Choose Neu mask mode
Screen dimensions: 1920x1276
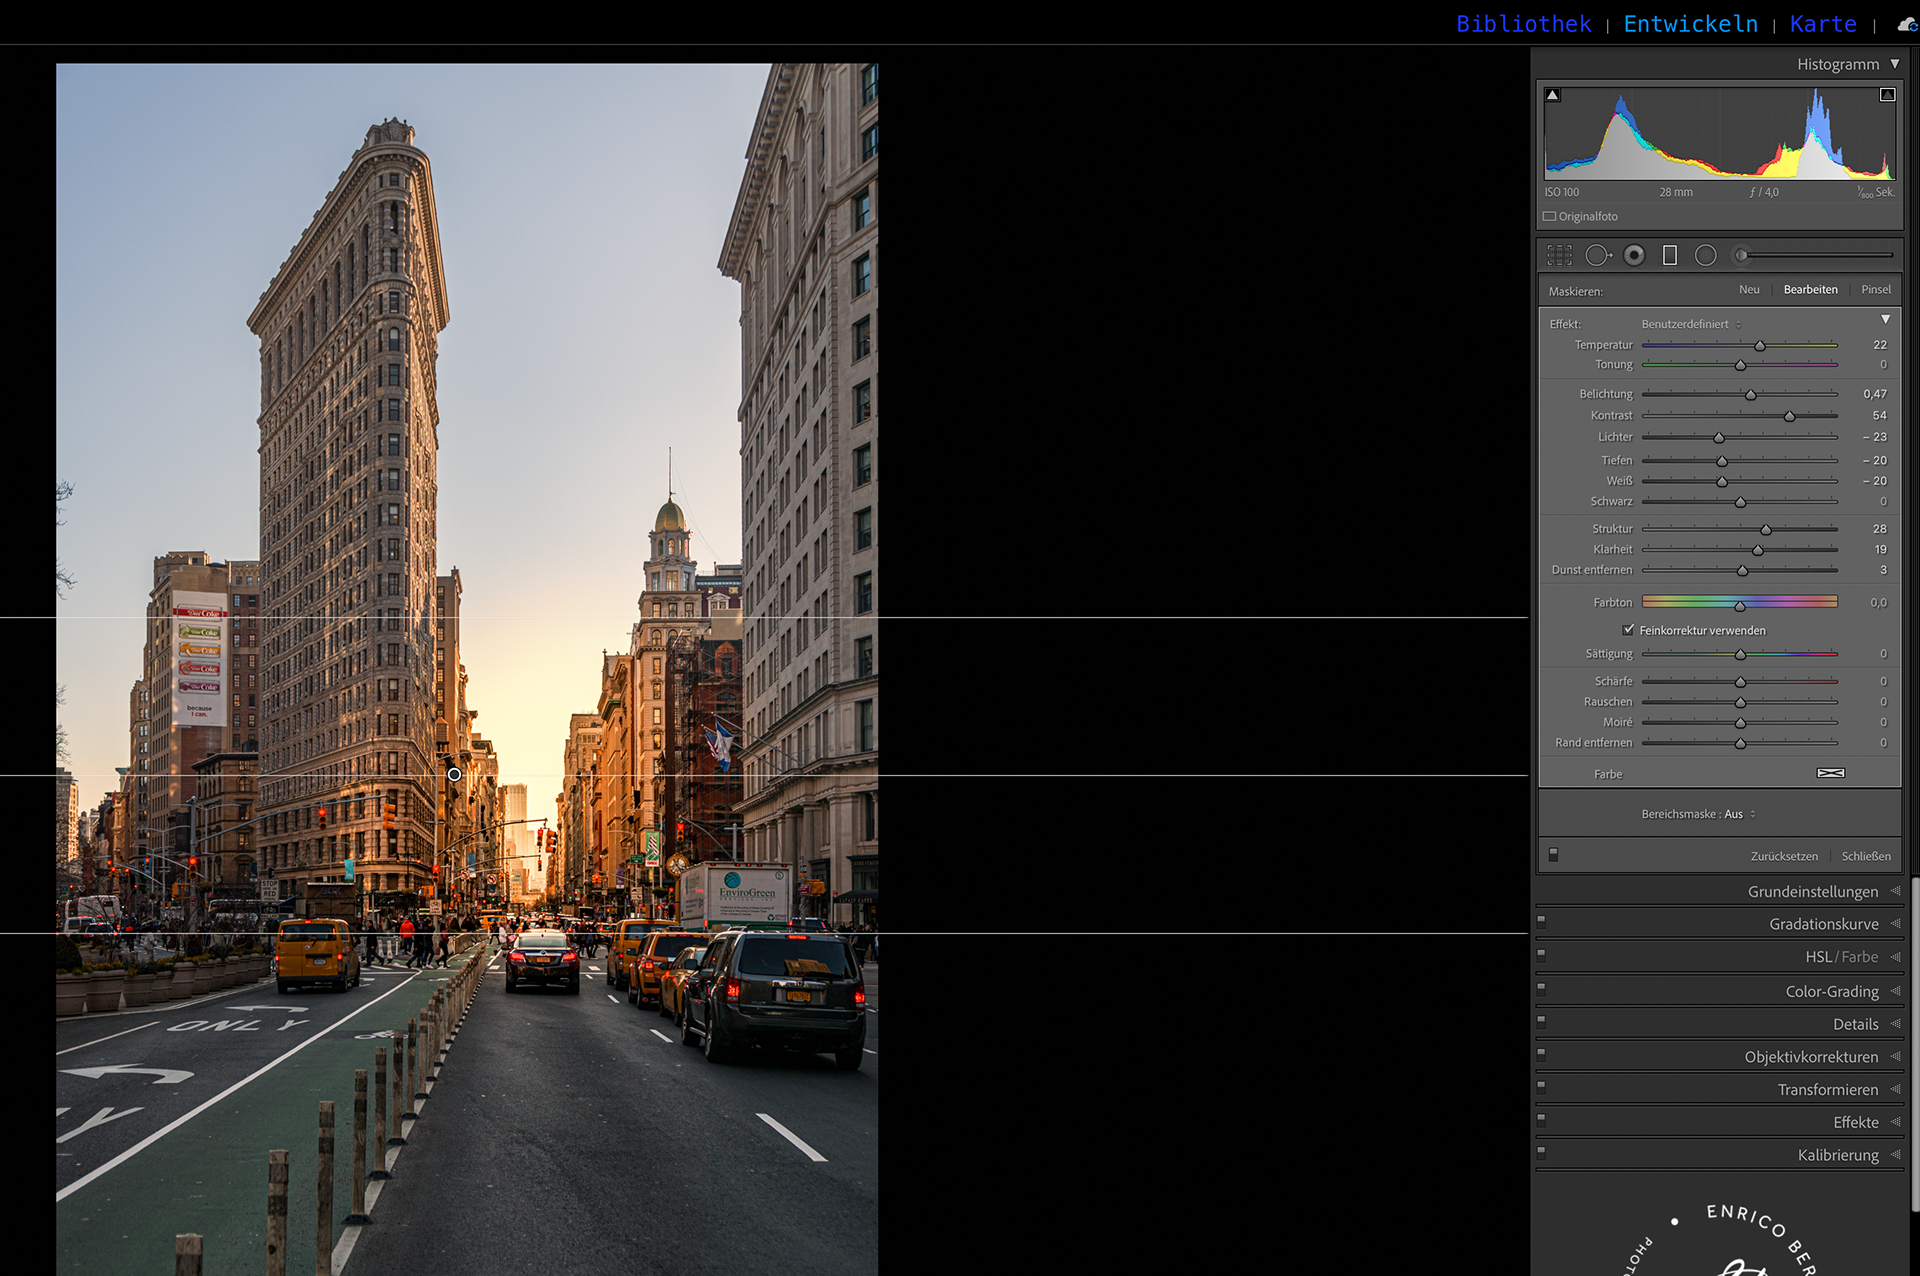(1749, 290)
